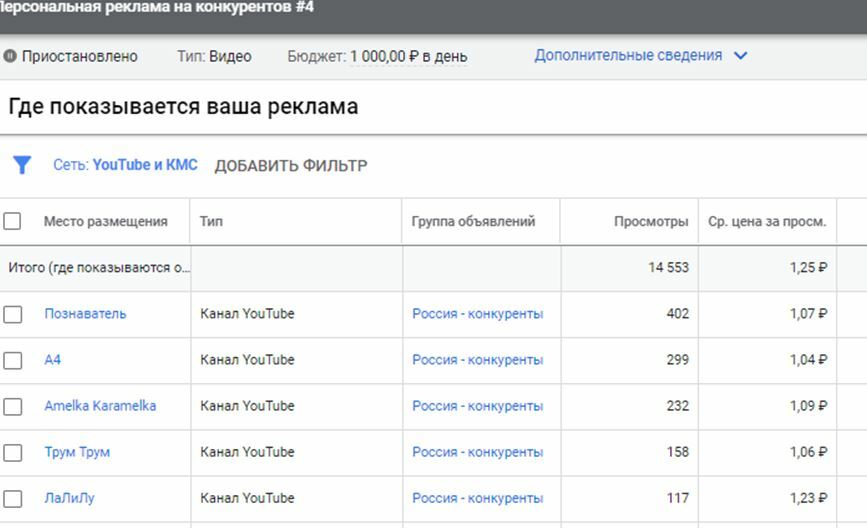Viewport: 867px width, 528px height.
Task: Open the Сеть: YouTube и КМС filter
Action: (126, 165)
